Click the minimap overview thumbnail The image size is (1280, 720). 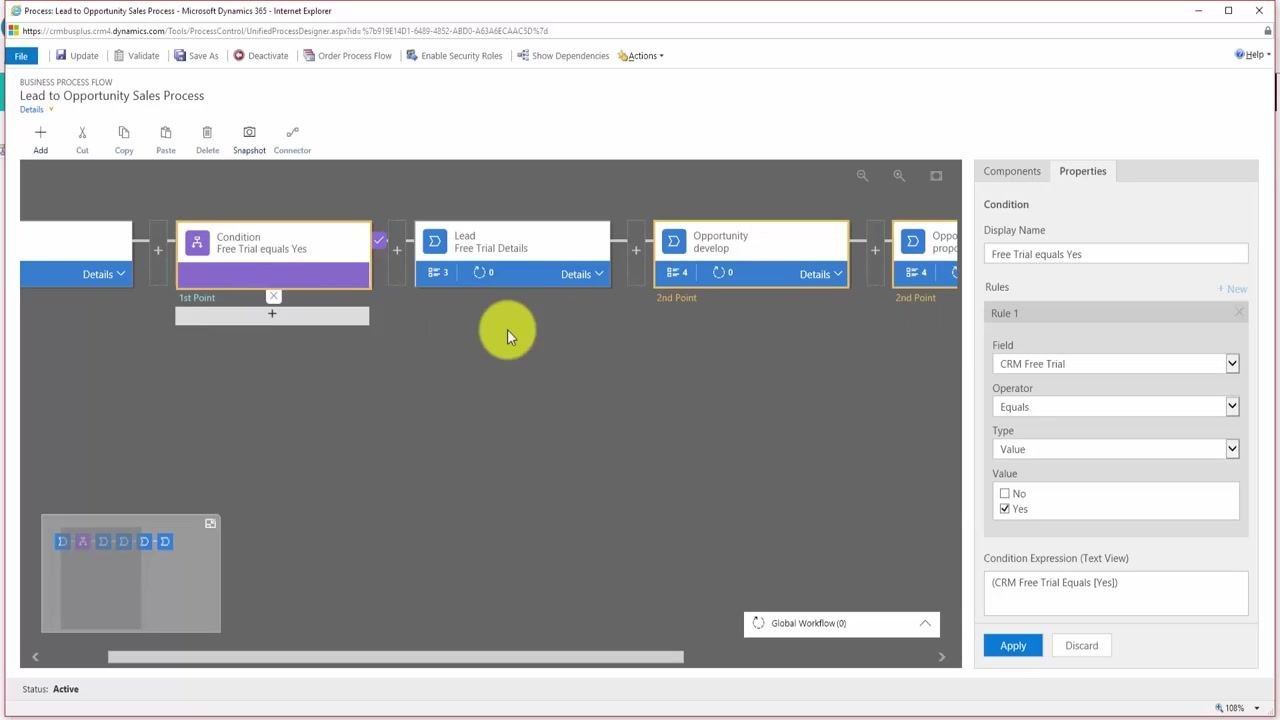(131, 574)
